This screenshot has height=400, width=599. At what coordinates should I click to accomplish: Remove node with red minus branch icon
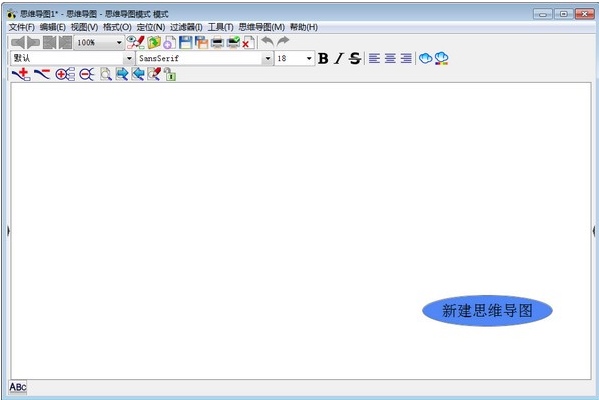(42, 74)
